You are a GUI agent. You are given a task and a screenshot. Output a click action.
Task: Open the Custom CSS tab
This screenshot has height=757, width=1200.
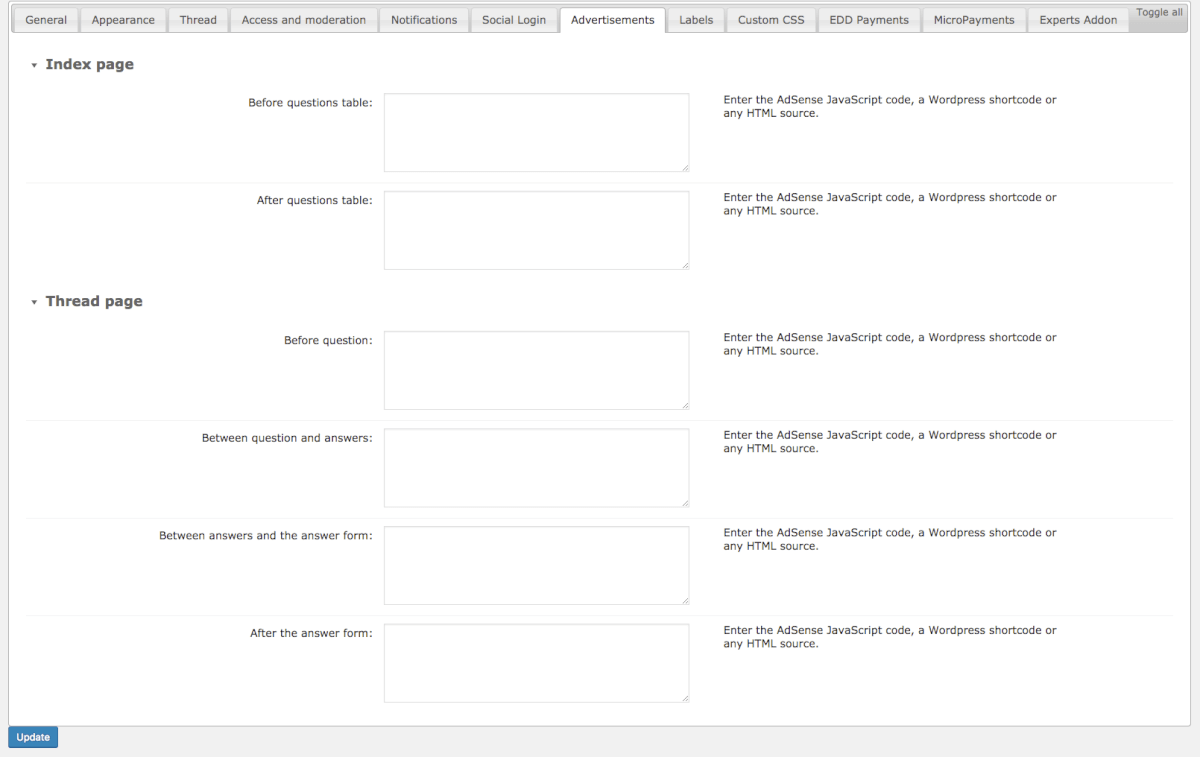click(771, 20)
